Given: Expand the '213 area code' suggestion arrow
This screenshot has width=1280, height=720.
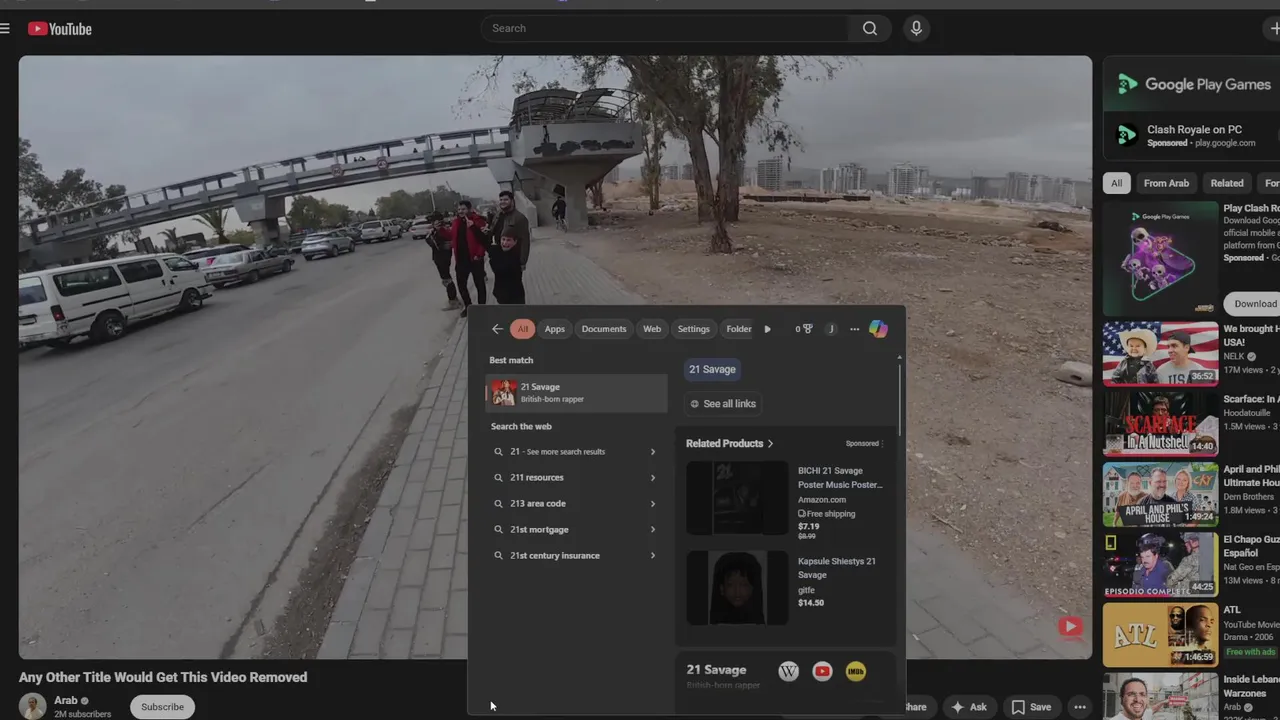Looking at the screenshot, I should pyautogui.click(x=653, y=504).
